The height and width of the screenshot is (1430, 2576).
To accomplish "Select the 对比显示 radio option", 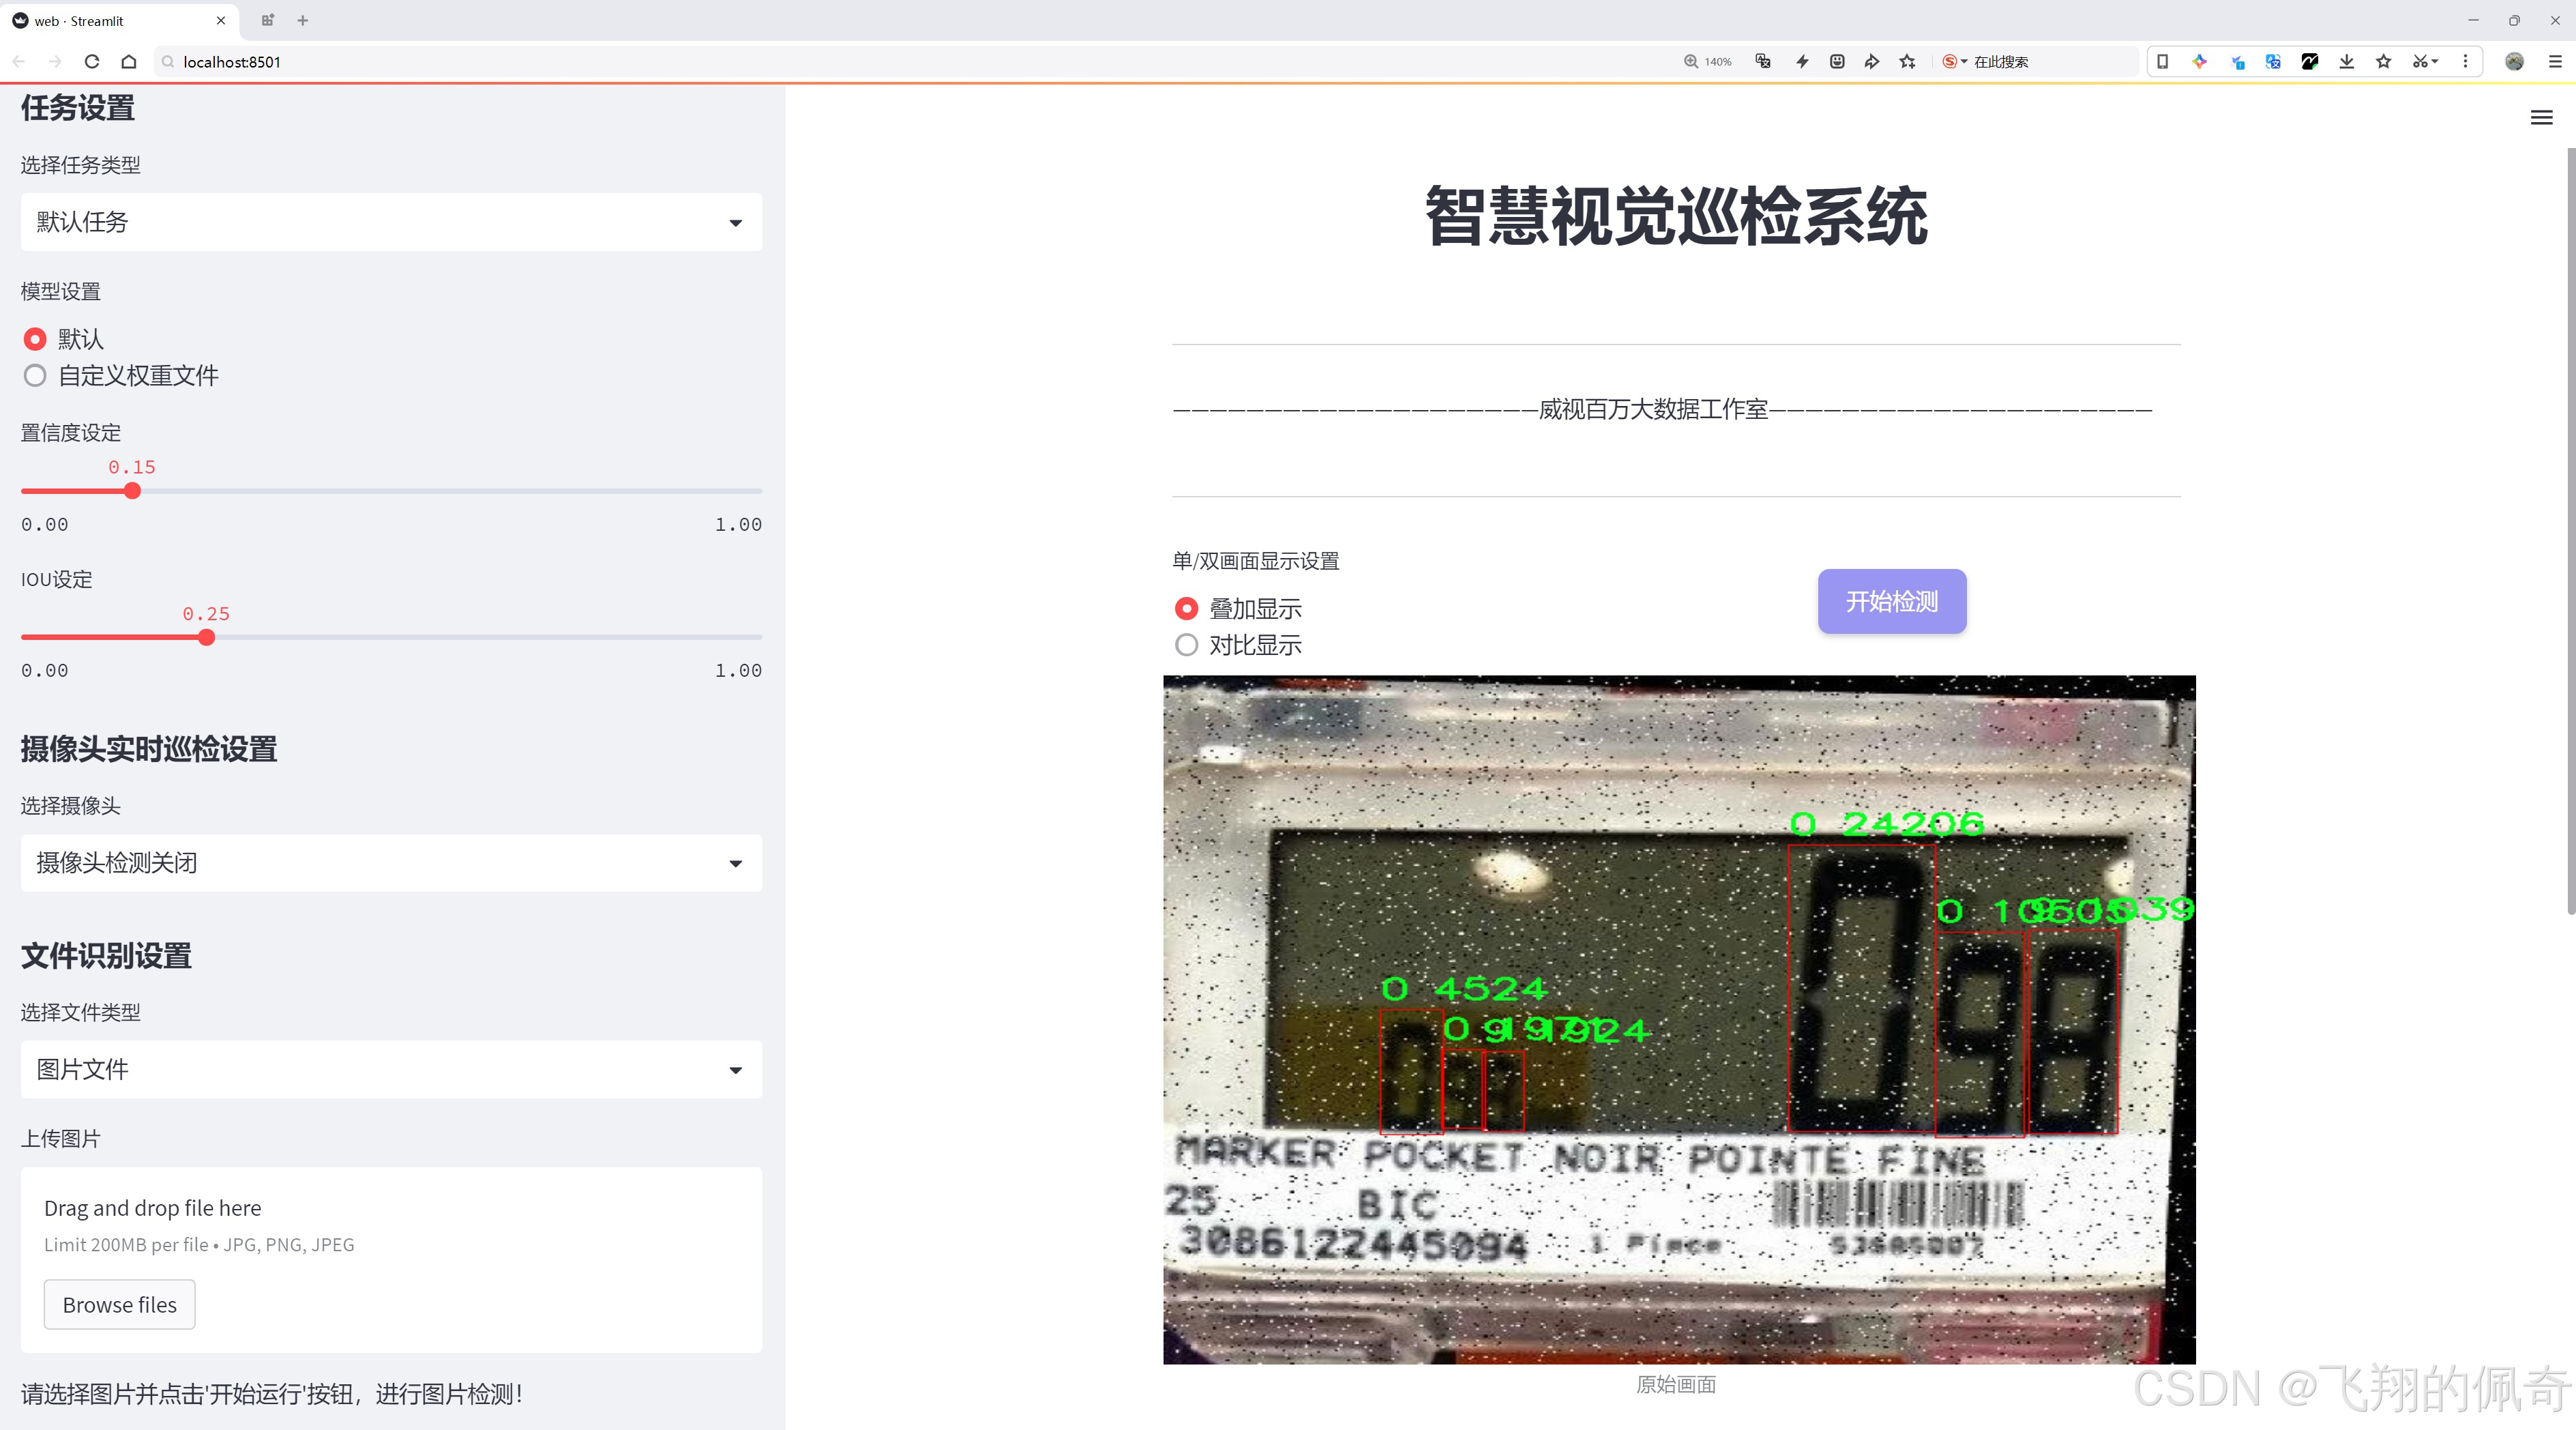I will (x=1238, y=645).
